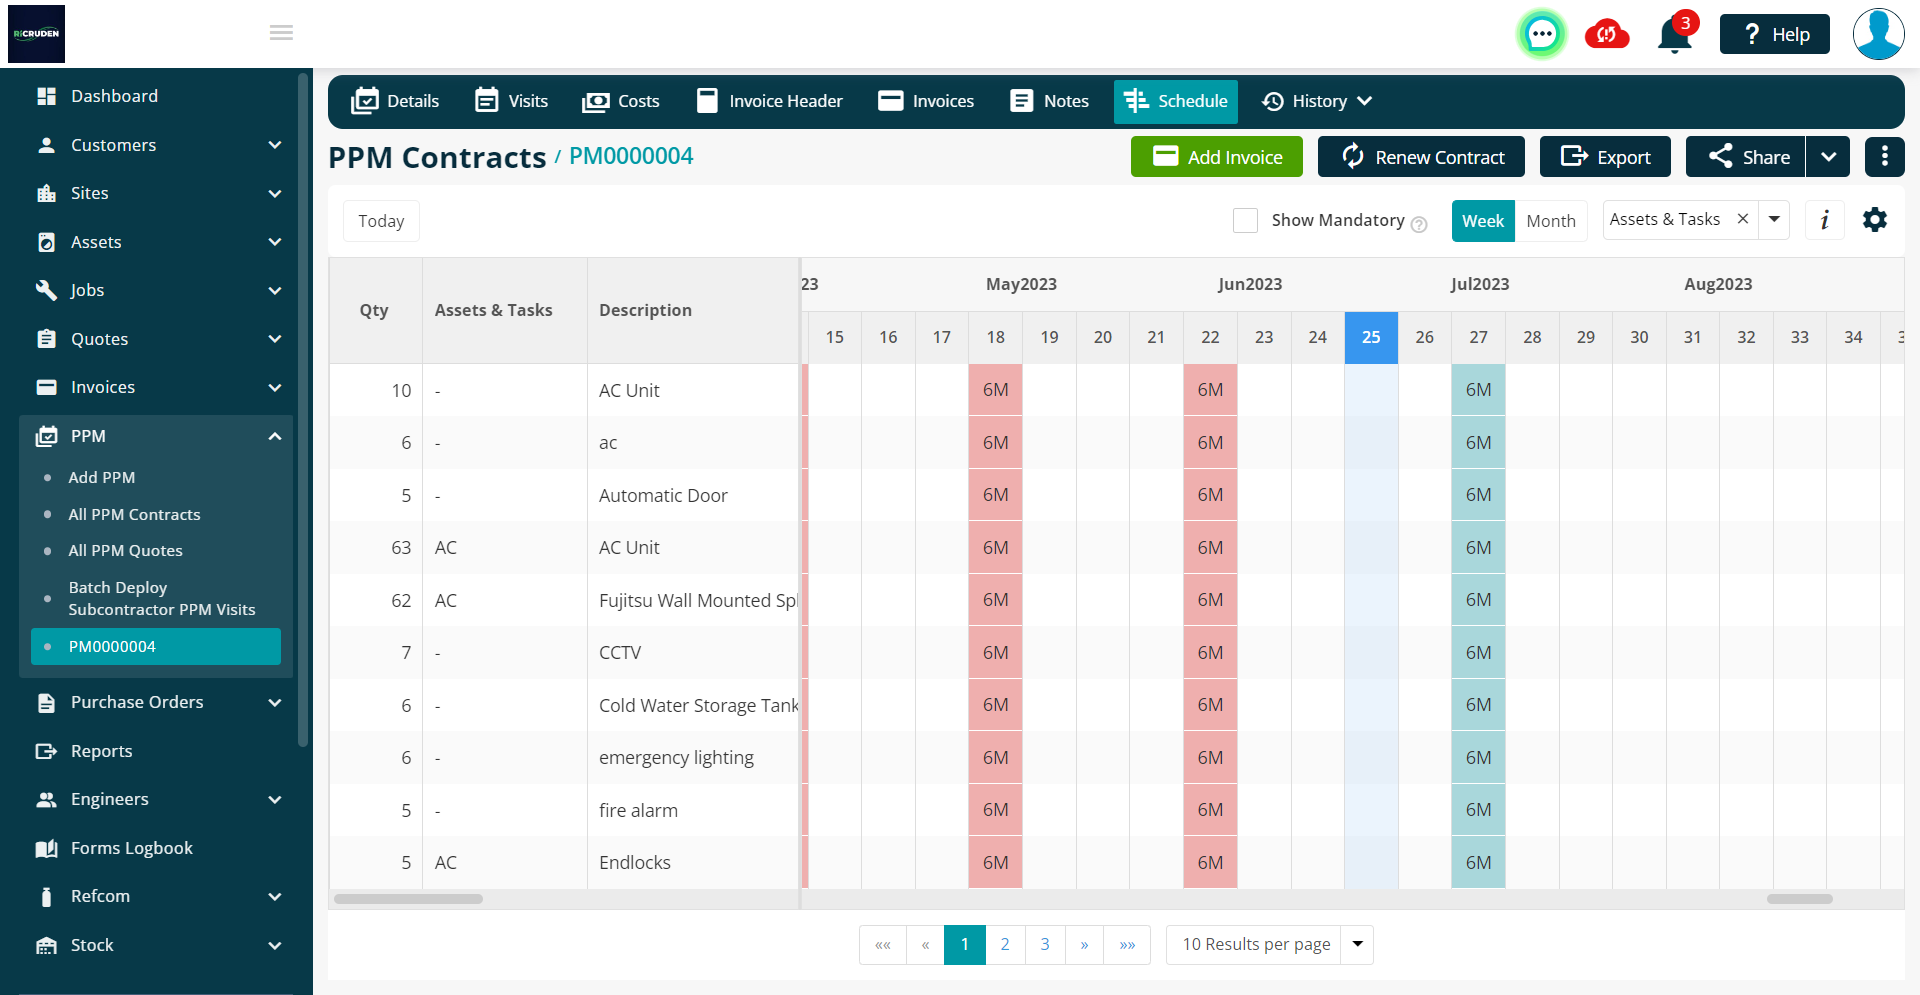This screenshot has height=995, width=1920.
Task: Select the Schedule tab
Action: [1176, 101]
